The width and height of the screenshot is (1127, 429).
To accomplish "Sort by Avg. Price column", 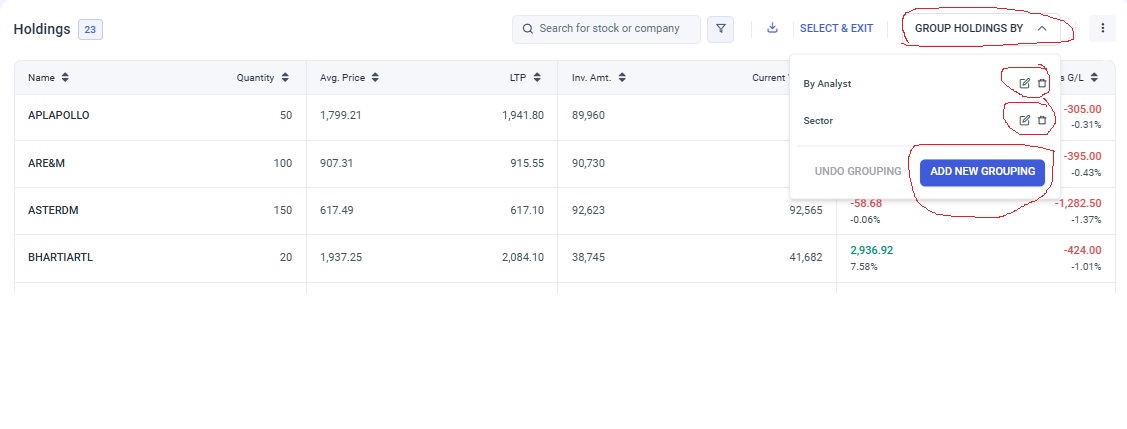I will pos(374,78).
